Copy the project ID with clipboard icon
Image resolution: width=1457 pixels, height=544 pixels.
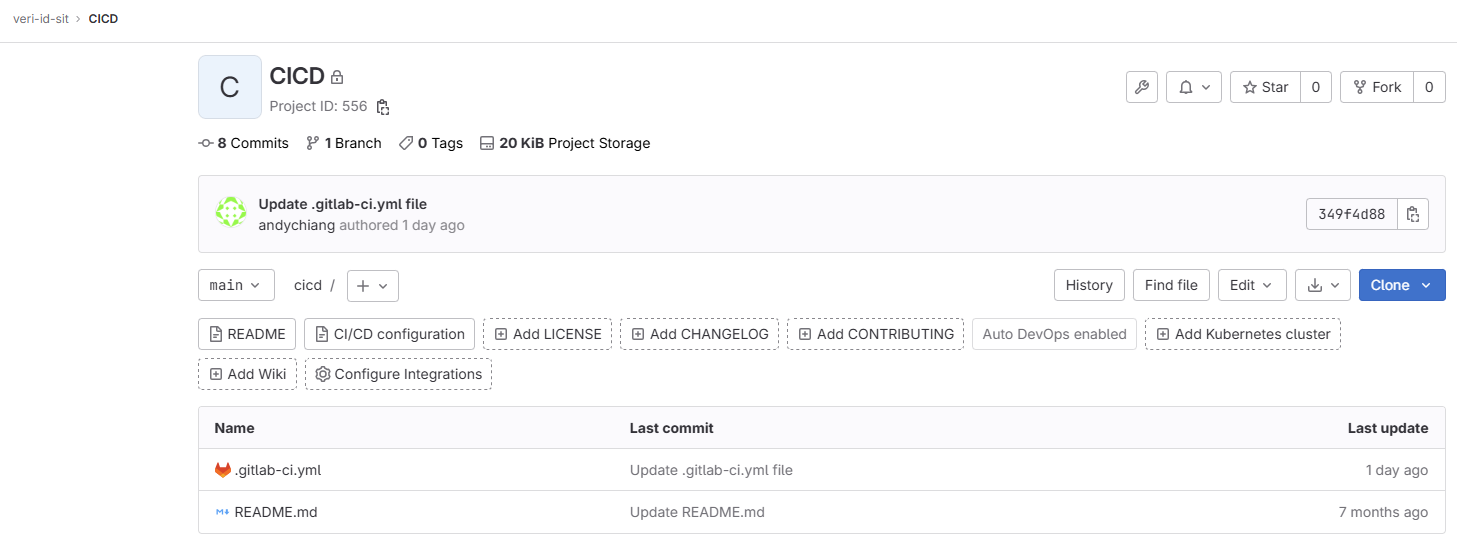382,107
